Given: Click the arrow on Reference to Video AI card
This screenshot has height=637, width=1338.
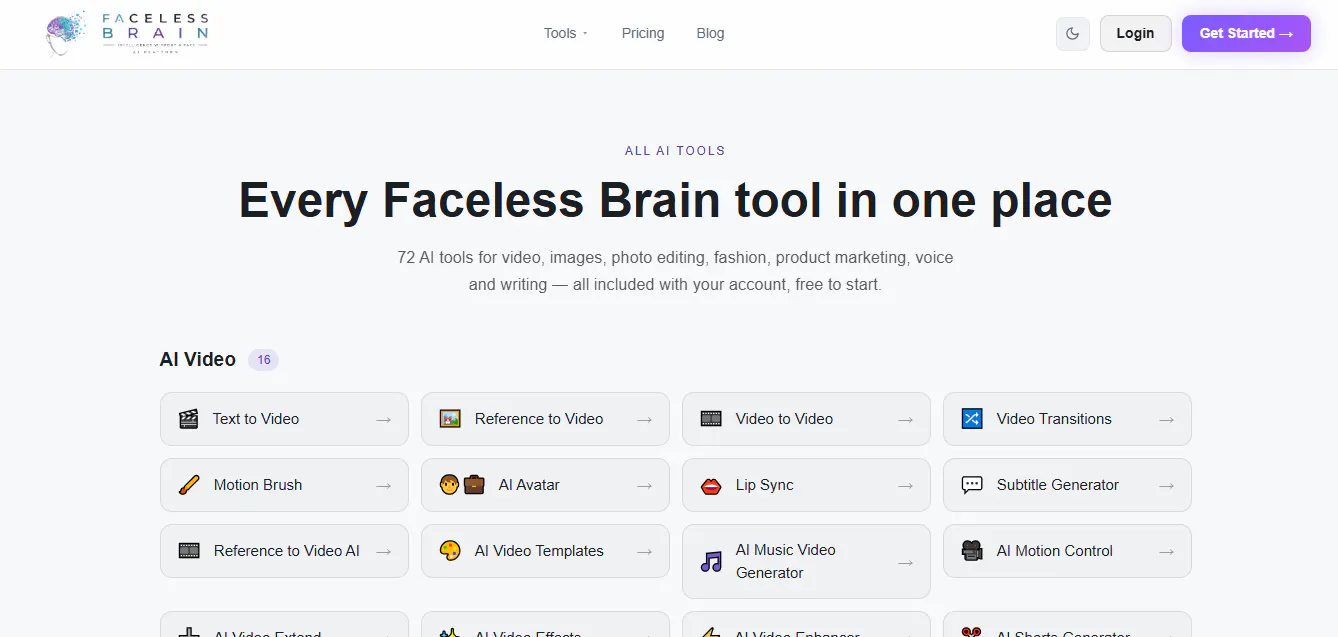Looking at the screenshot, I should click(x=383, y=552).
